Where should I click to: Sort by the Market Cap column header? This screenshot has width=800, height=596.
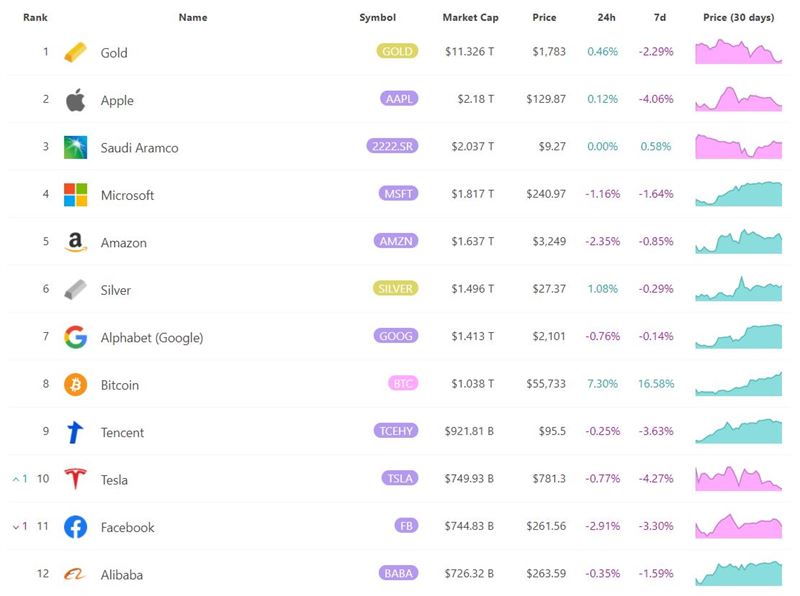470,17
